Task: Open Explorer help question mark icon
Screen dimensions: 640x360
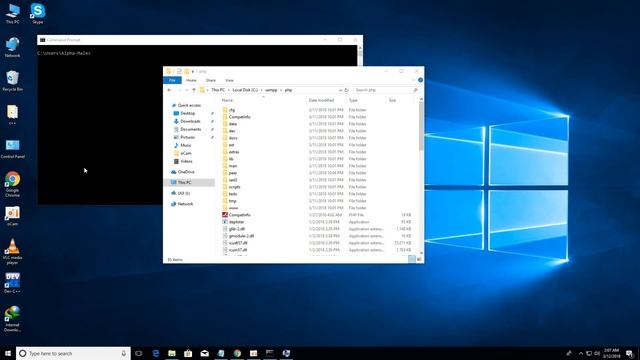Action: point(420,80)
